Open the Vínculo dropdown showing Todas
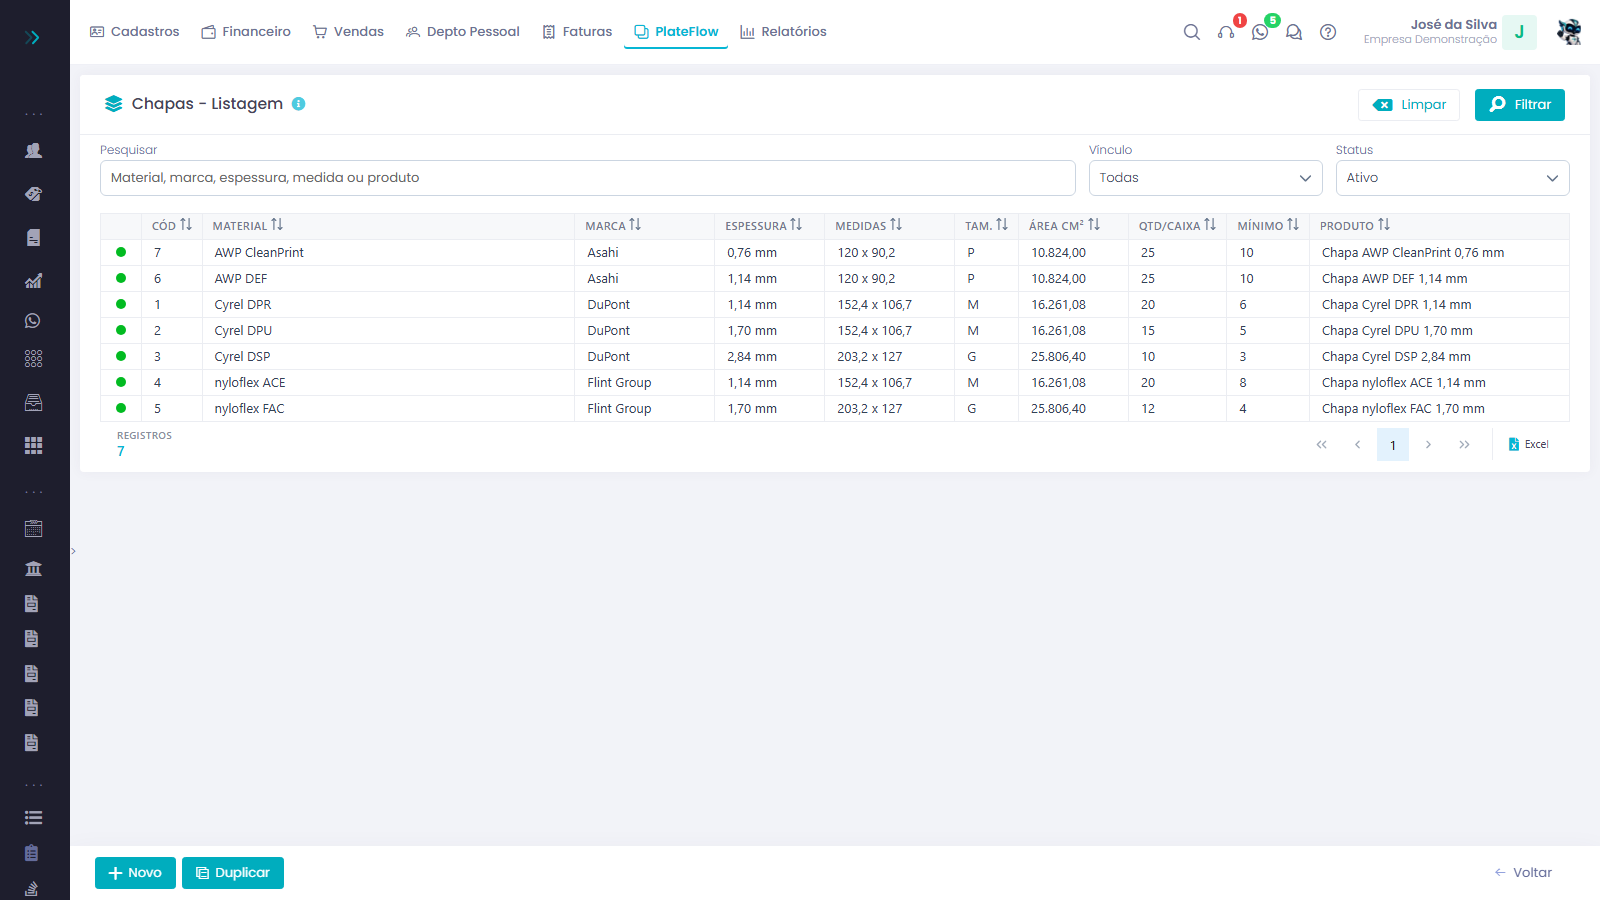 click(x=1205, y=178)
